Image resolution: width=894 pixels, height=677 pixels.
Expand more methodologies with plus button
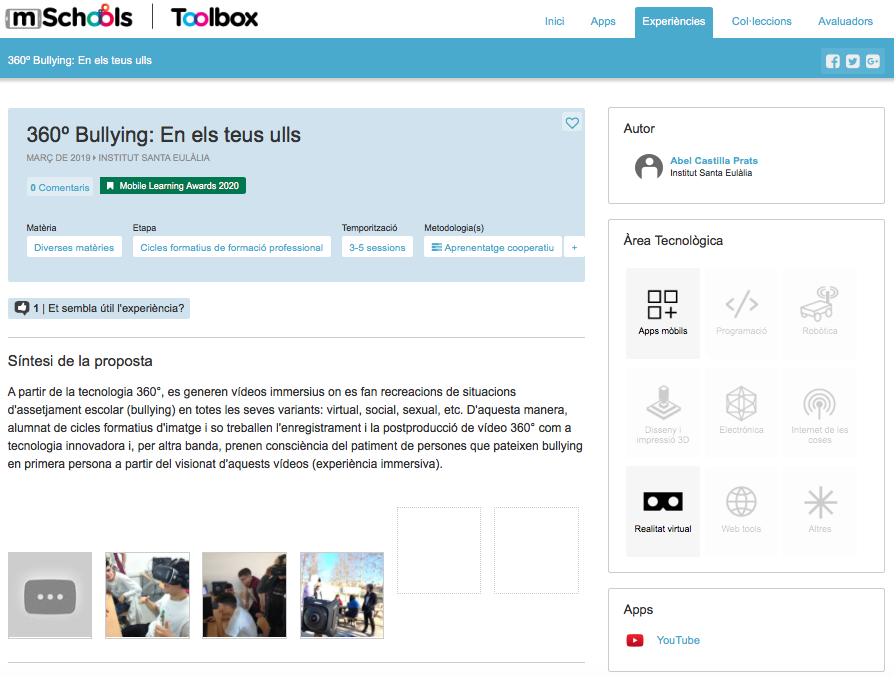point(574,247)
